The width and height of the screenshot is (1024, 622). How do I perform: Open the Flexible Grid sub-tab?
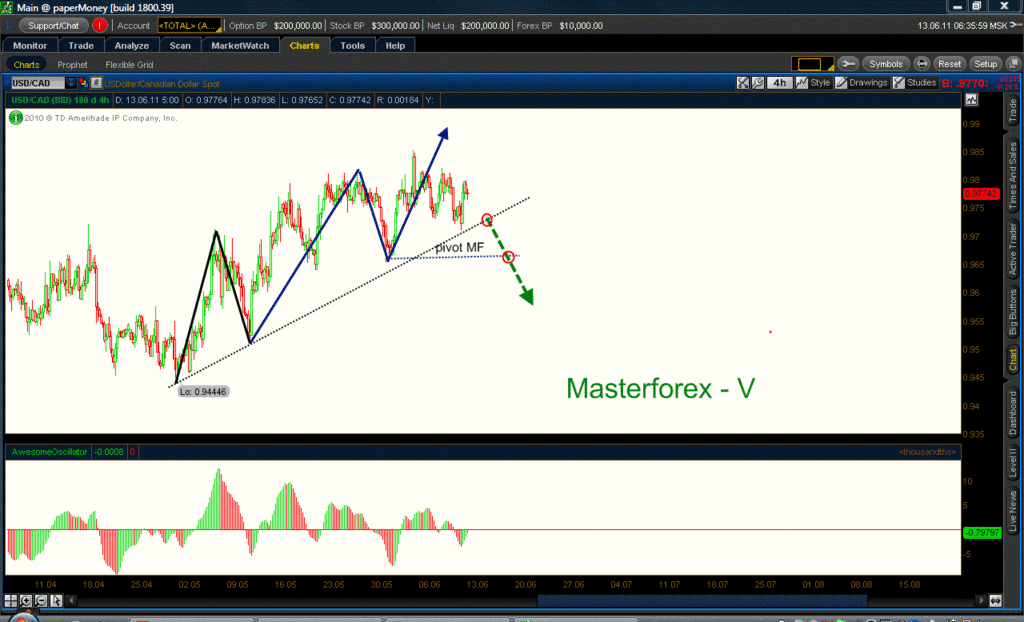129,65
